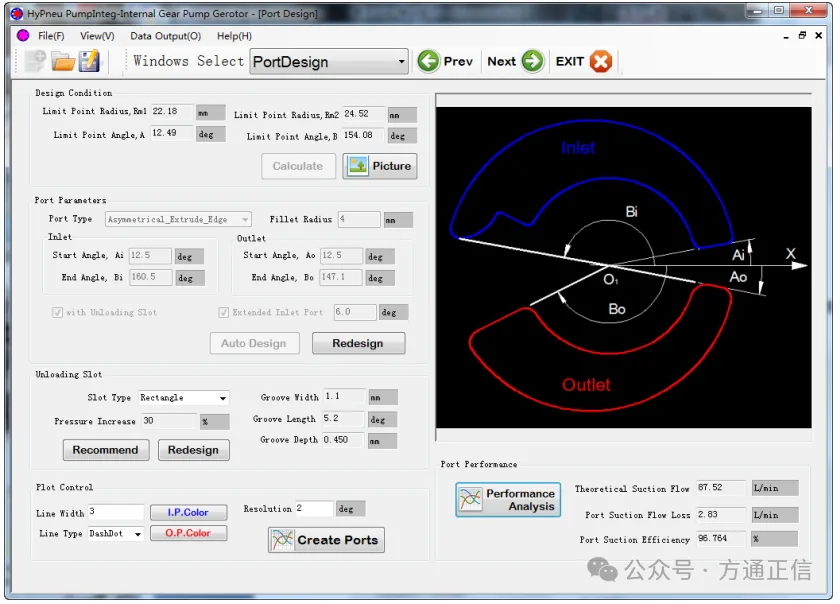Open the View(V) menu

[x=97, y=36]
